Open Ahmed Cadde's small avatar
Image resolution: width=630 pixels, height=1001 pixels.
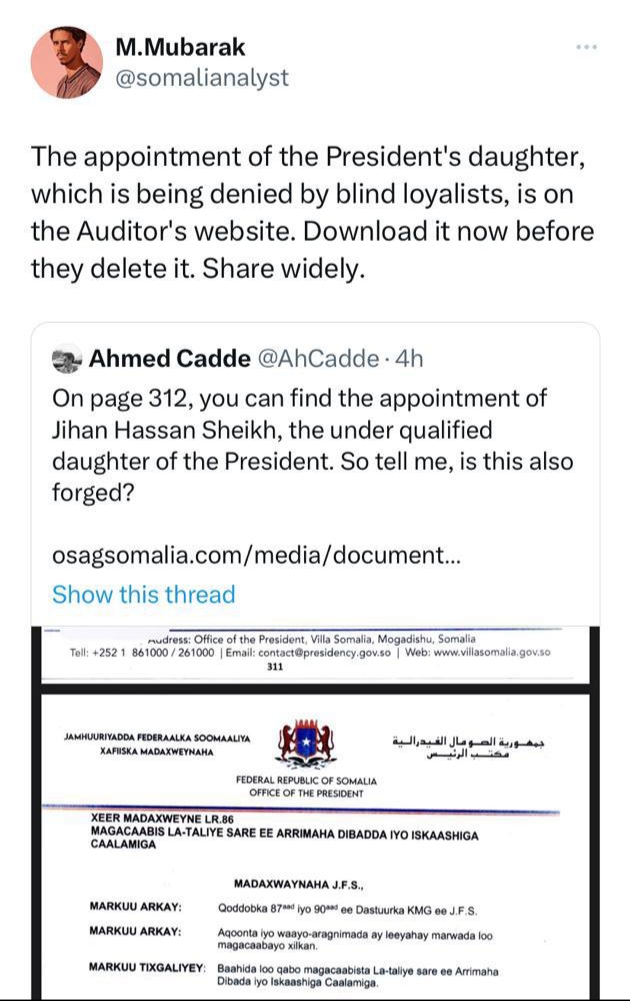pos(66,359)
